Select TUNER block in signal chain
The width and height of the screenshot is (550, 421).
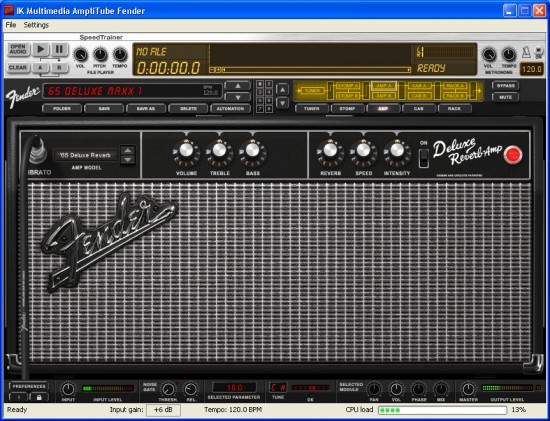[x=312, y=91]
